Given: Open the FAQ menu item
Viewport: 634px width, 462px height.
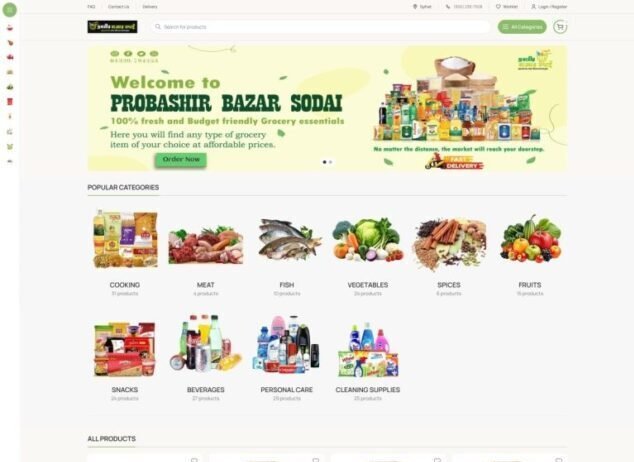Looking at the screenshot, I should point(91,6).
